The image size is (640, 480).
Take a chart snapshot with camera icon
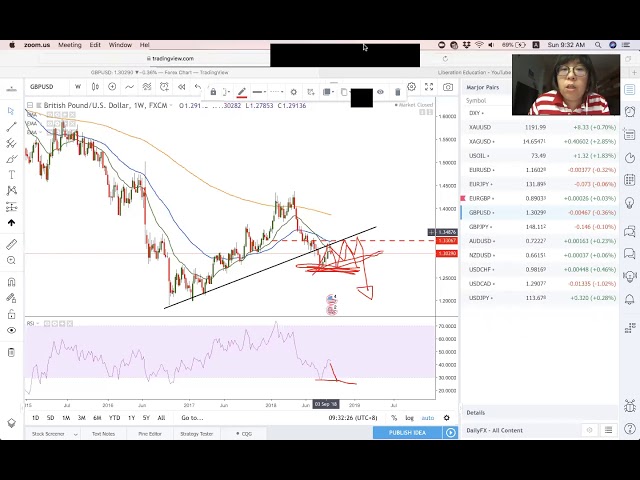pos(447,87)
